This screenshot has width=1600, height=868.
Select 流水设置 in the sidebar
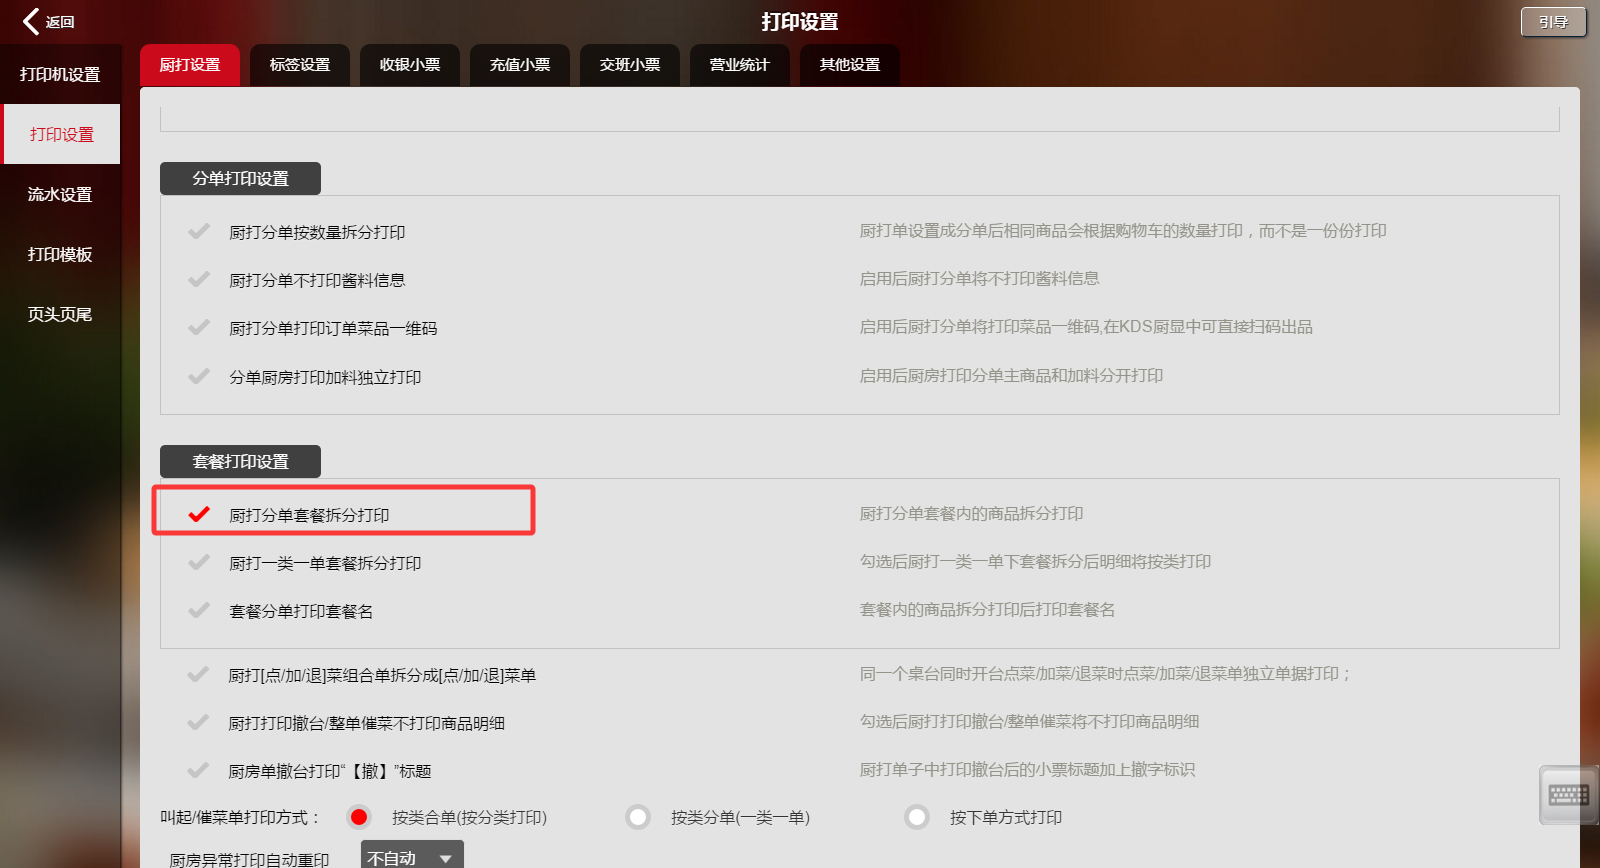click(x=60, y=195)
